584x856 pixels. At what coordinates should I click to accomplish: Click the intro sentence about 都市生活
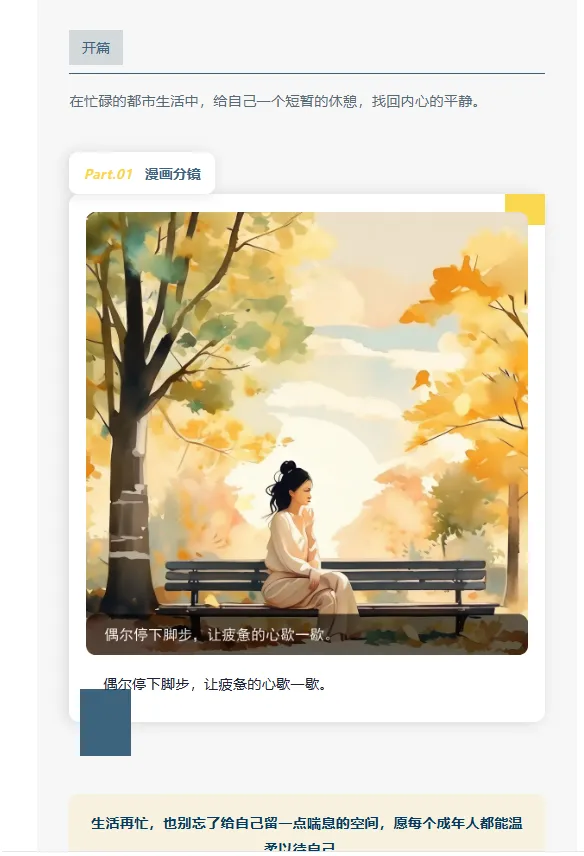275,101
